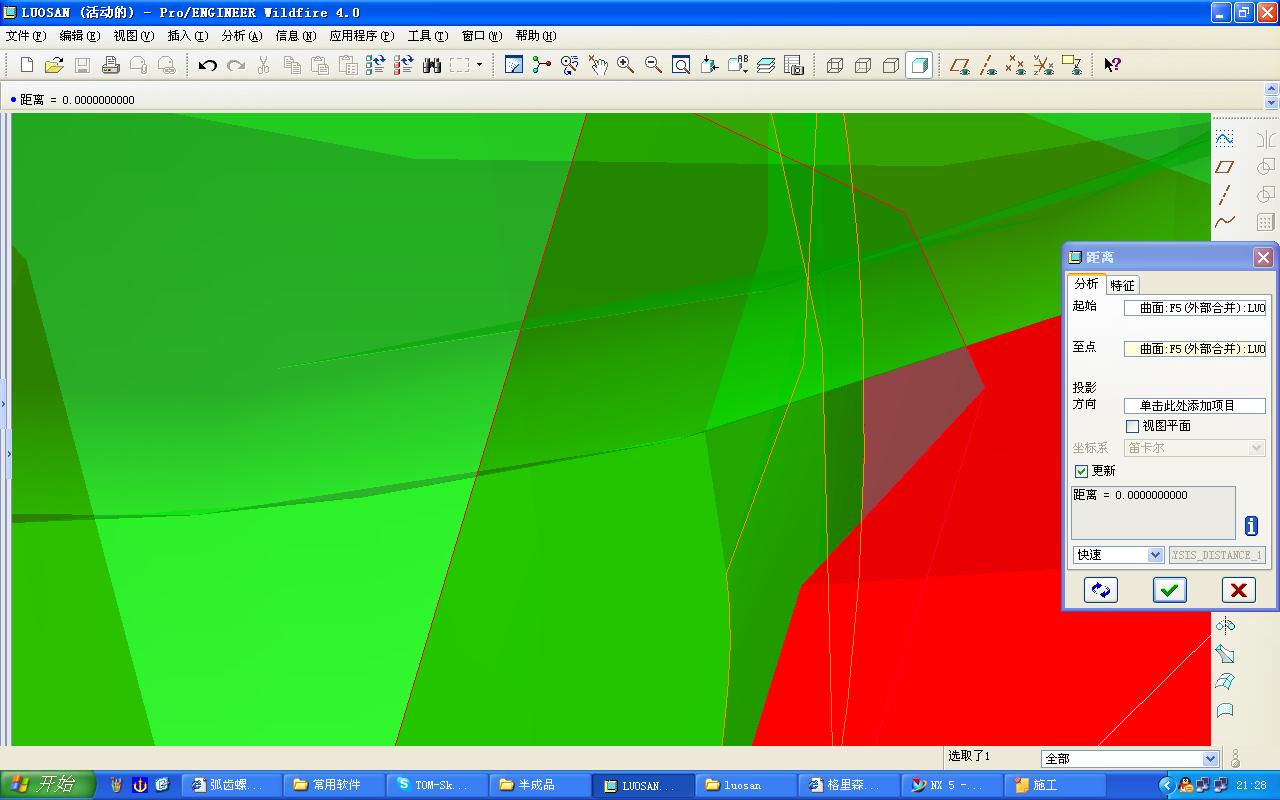Open the Reorient view icon
Image resolution: width=1280 pixels, height=800 pixels.
coord(709,65)
